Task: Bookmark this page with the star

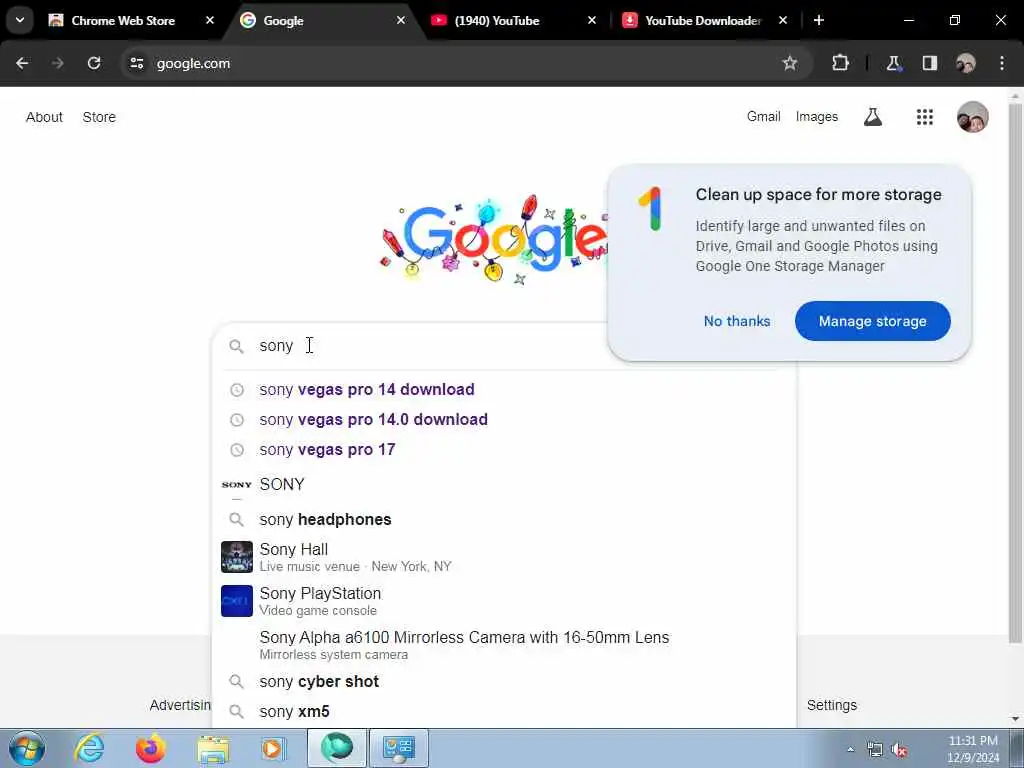Action: coord(790,63)
